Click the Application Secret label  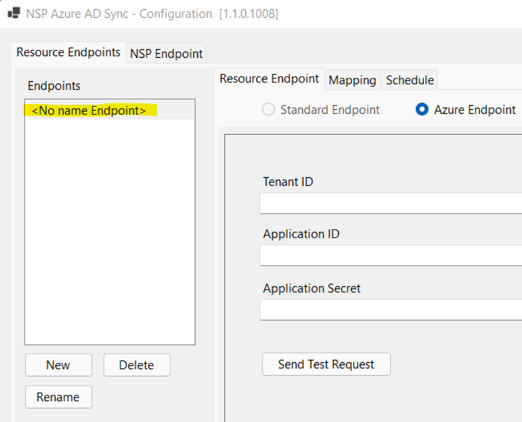312,288
